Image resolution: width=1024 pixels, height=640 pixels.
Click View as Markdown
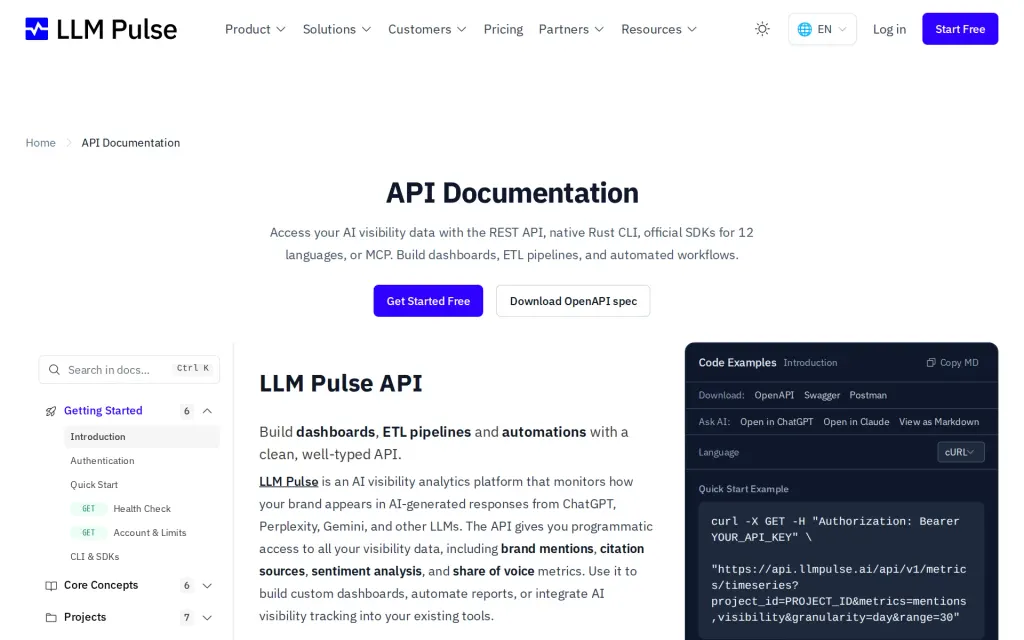tap(939, 422)
